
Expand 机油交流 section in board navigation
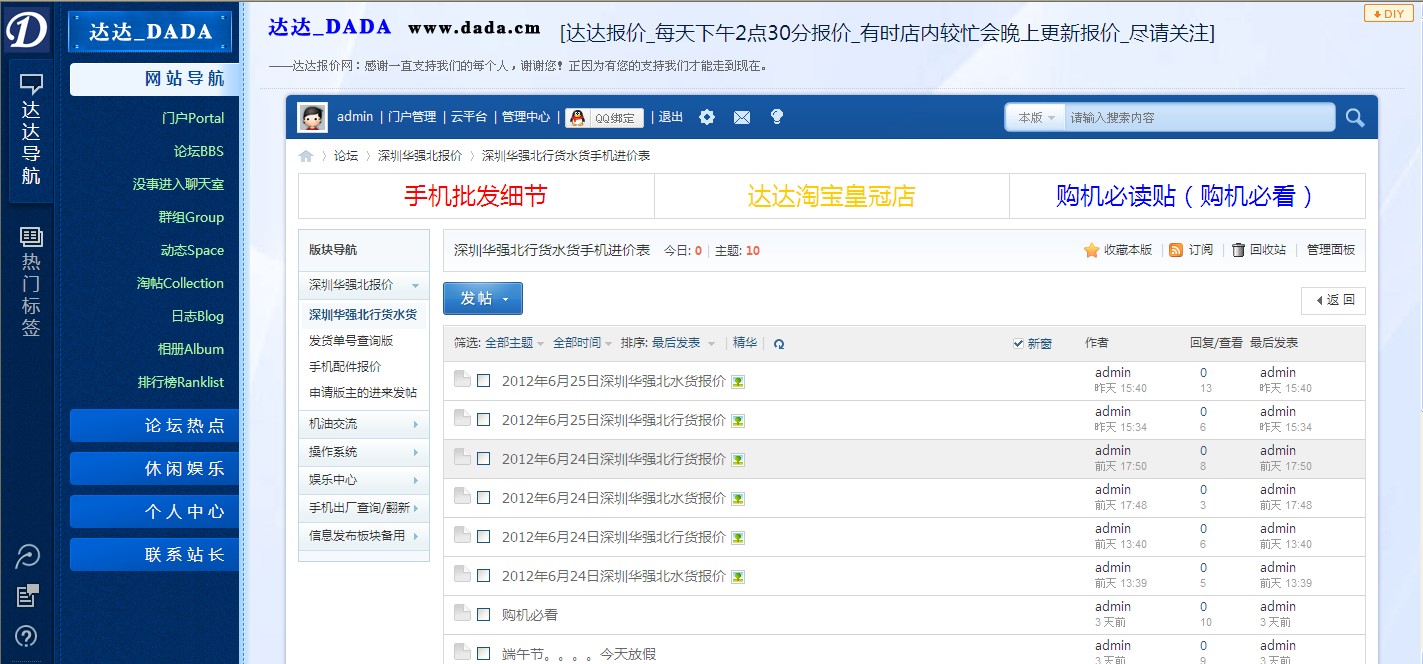(x=364, y=424)
